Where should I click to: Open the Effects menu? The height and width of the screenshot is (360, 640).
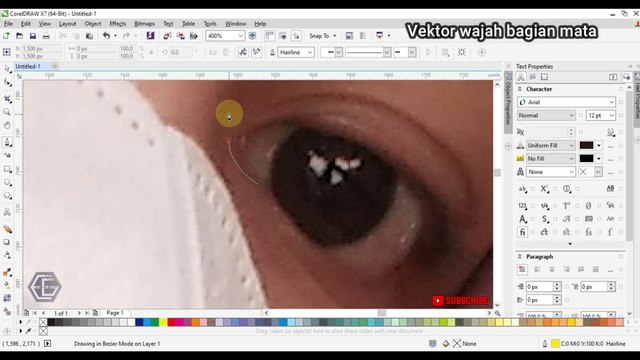[118, 24]
